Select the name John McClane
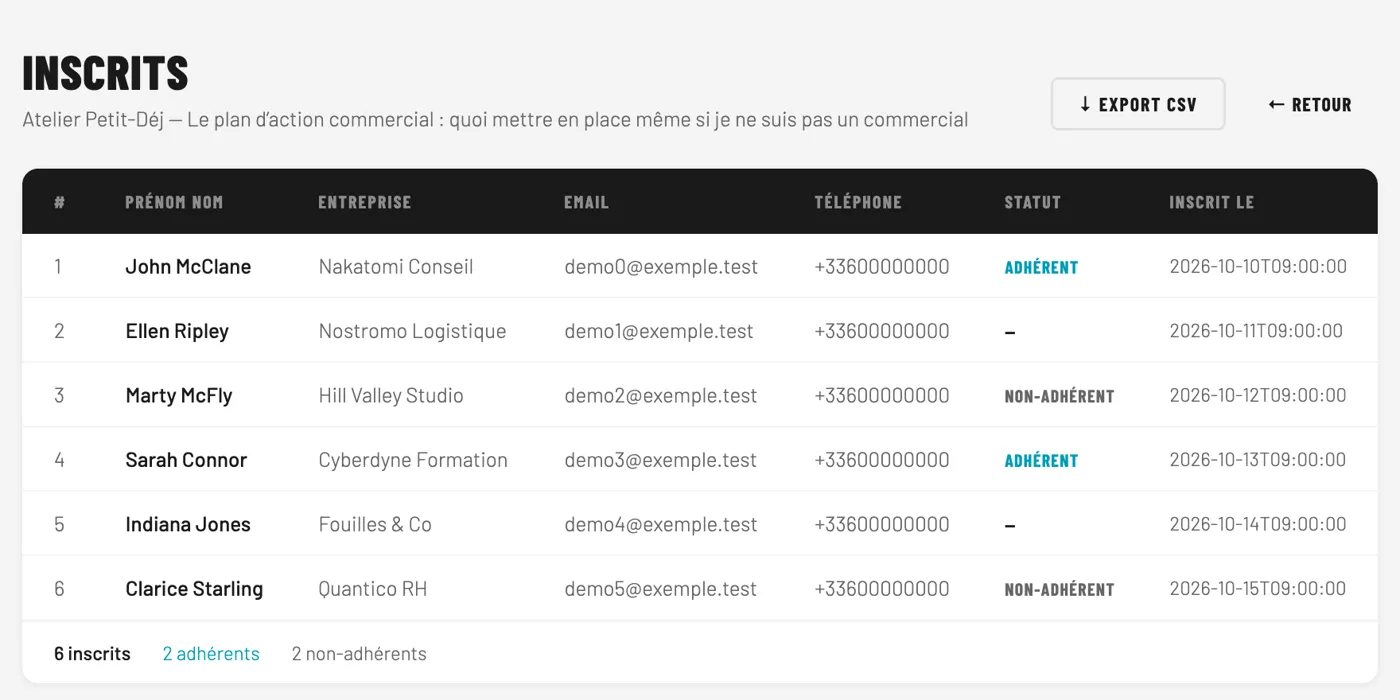The height and width of the screenshot is (700, 1400). [188, 267]
